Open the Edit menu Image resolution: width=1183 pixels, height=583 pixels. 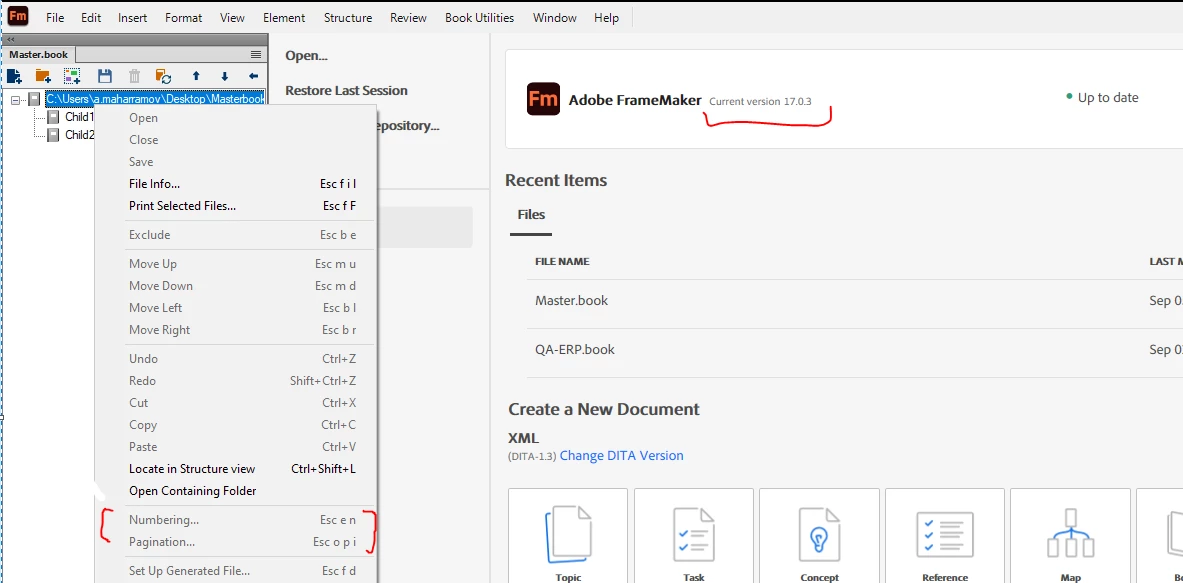[x=91, y=17]
